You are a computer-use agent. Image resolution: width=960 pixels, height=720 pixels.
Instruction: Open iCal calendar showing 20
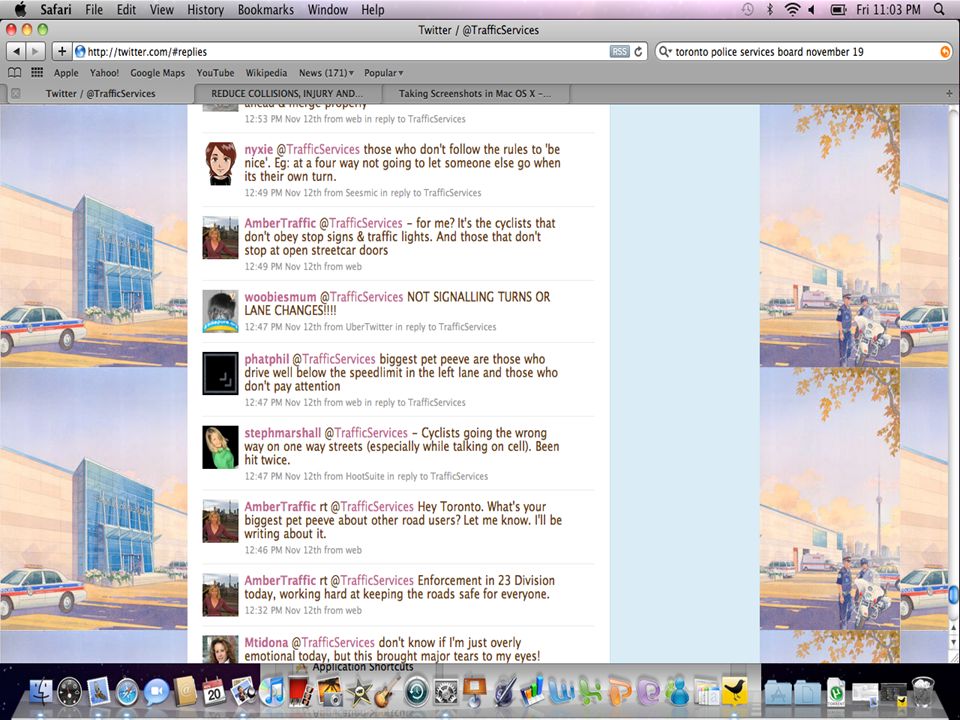[214, 692]
